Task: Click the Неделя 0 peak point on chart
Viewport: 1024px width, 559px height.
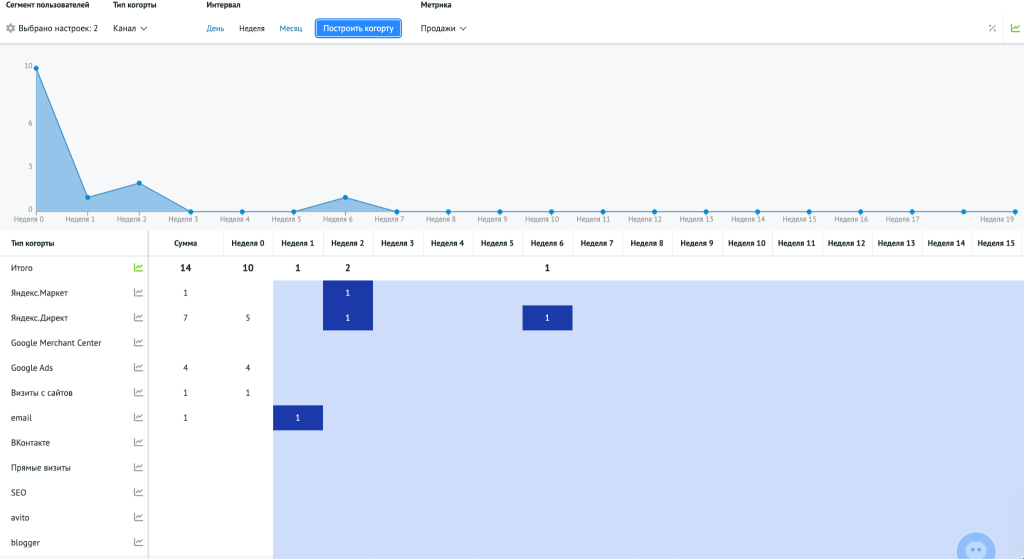Action: (36, 68)
